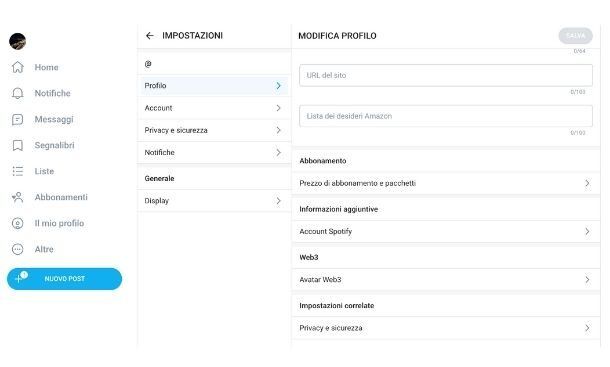Select Home label in the sidebar
Viewport: 610px width, 367px height.
tap(46, 67)
